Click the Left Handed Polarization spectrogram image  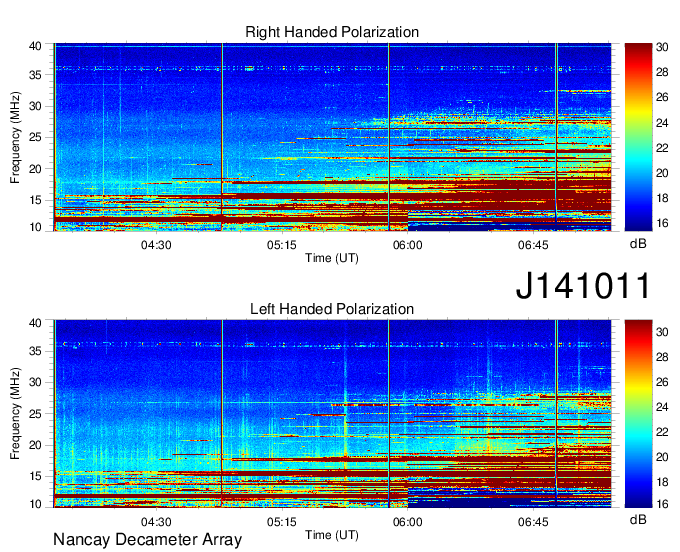tap(332, 414)
